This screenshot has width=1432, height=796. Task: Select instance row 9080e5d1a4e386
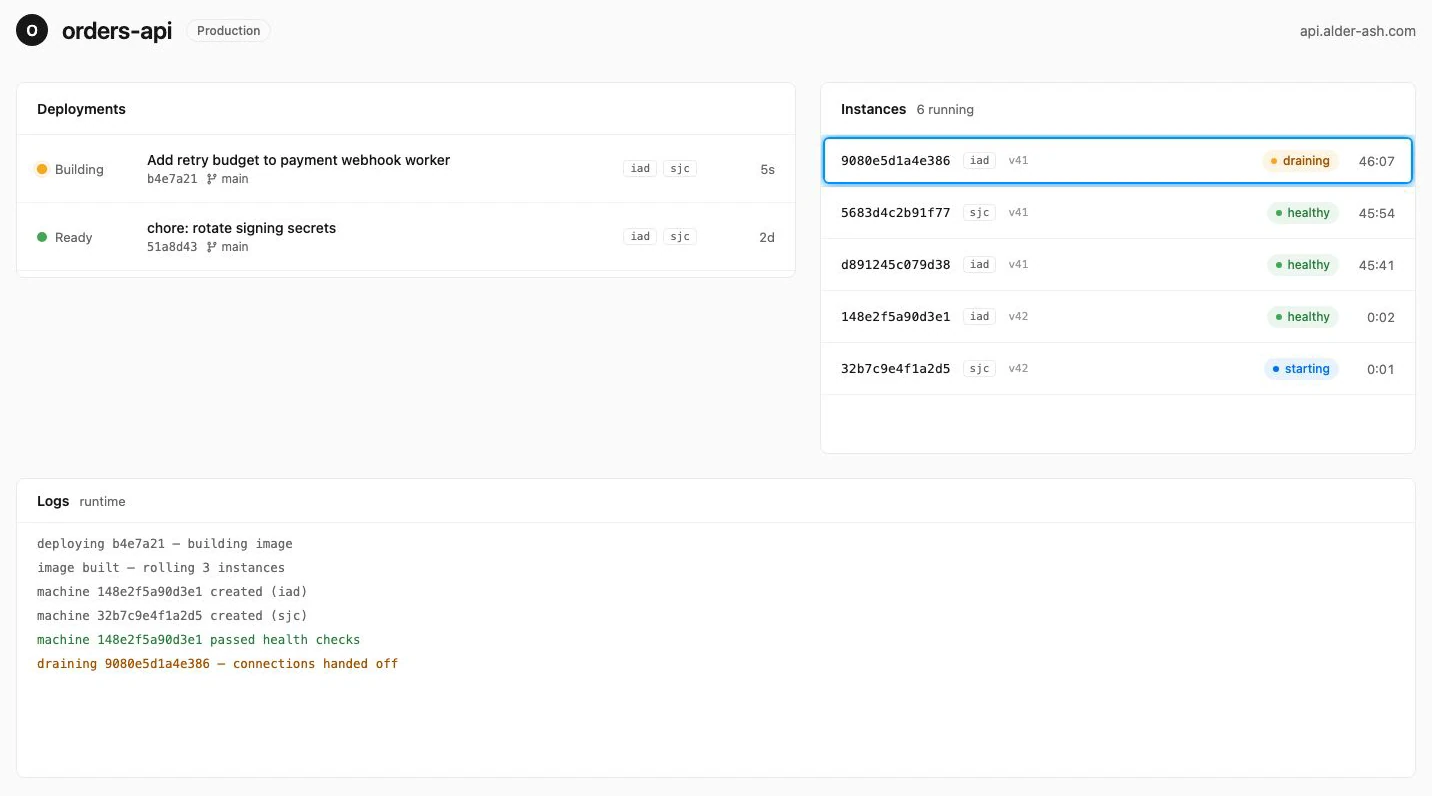click(1118, 161)
